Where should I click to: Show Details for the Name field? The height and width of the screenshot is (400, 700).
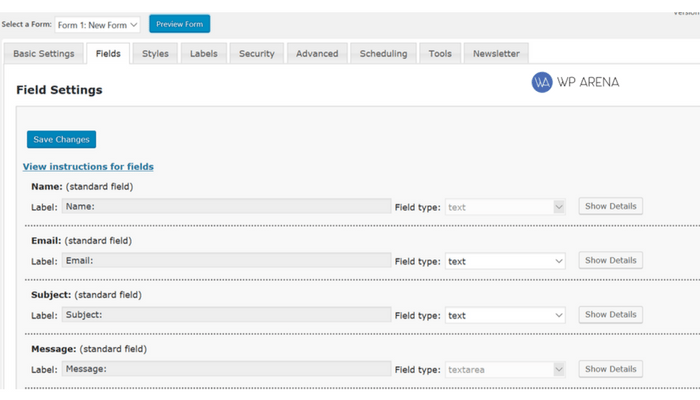click(611, 206)
